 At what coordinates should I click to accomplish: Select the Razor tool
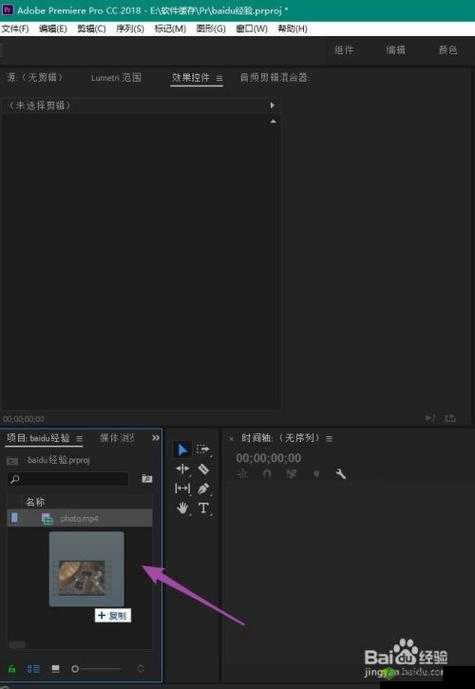pyautogui.click(x=203, y=469)
